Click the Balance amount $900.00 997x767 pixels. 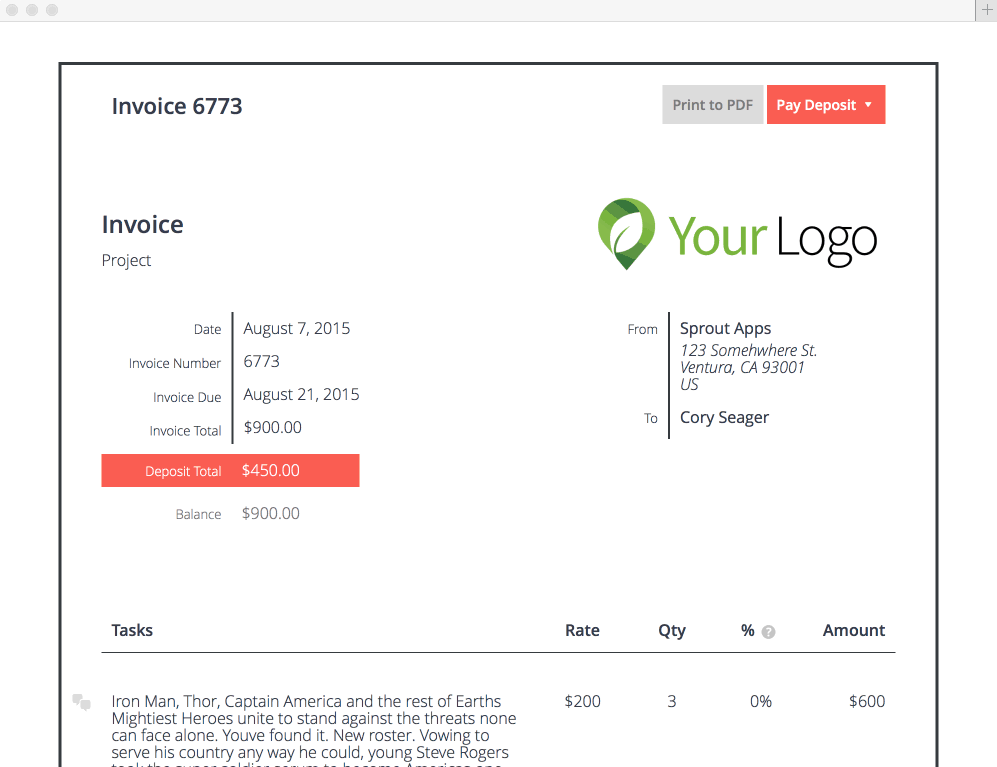270,513
